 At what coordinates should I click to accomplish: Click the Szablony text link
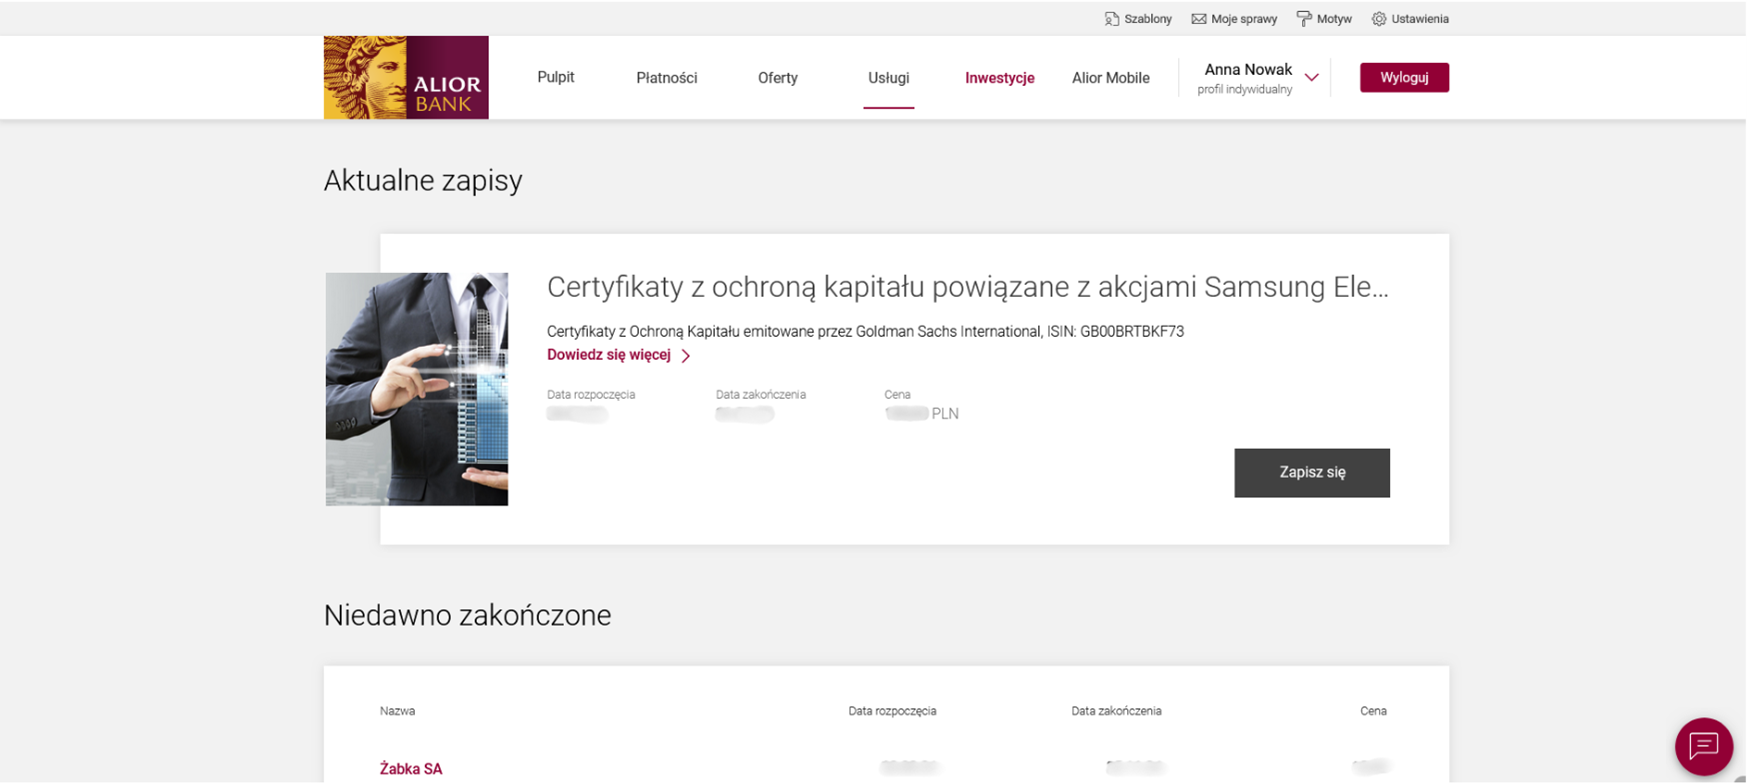click(x=1148, y=19)
